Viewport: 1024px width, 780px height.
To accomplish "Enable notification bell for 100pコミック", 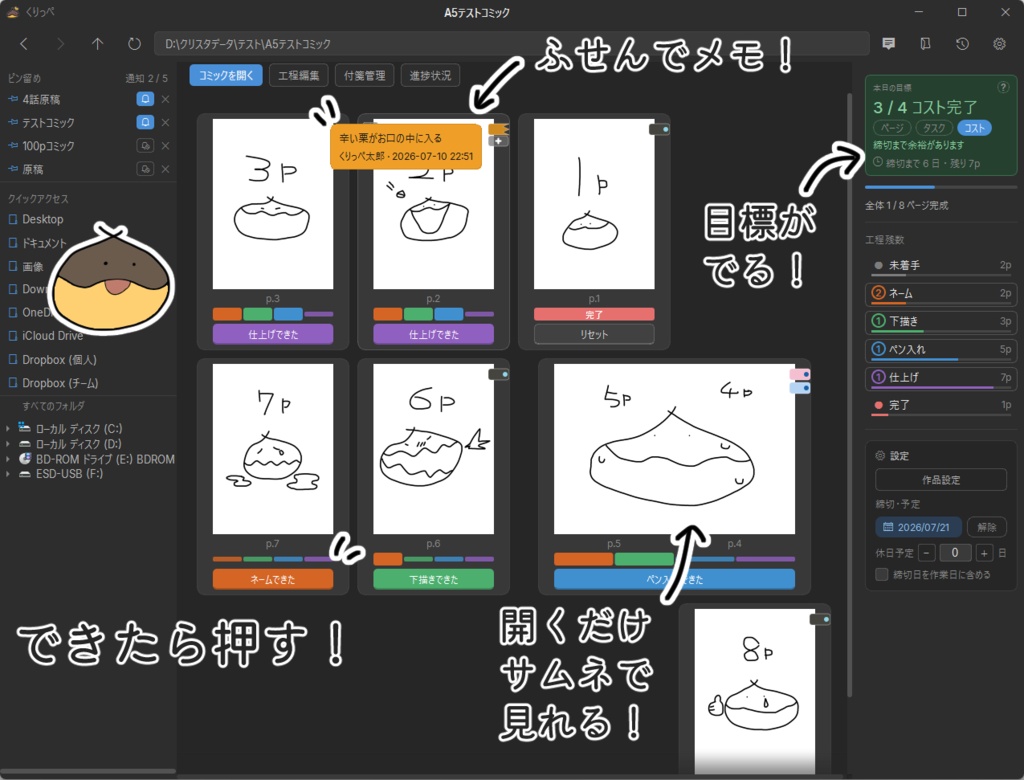I will 145,146.
